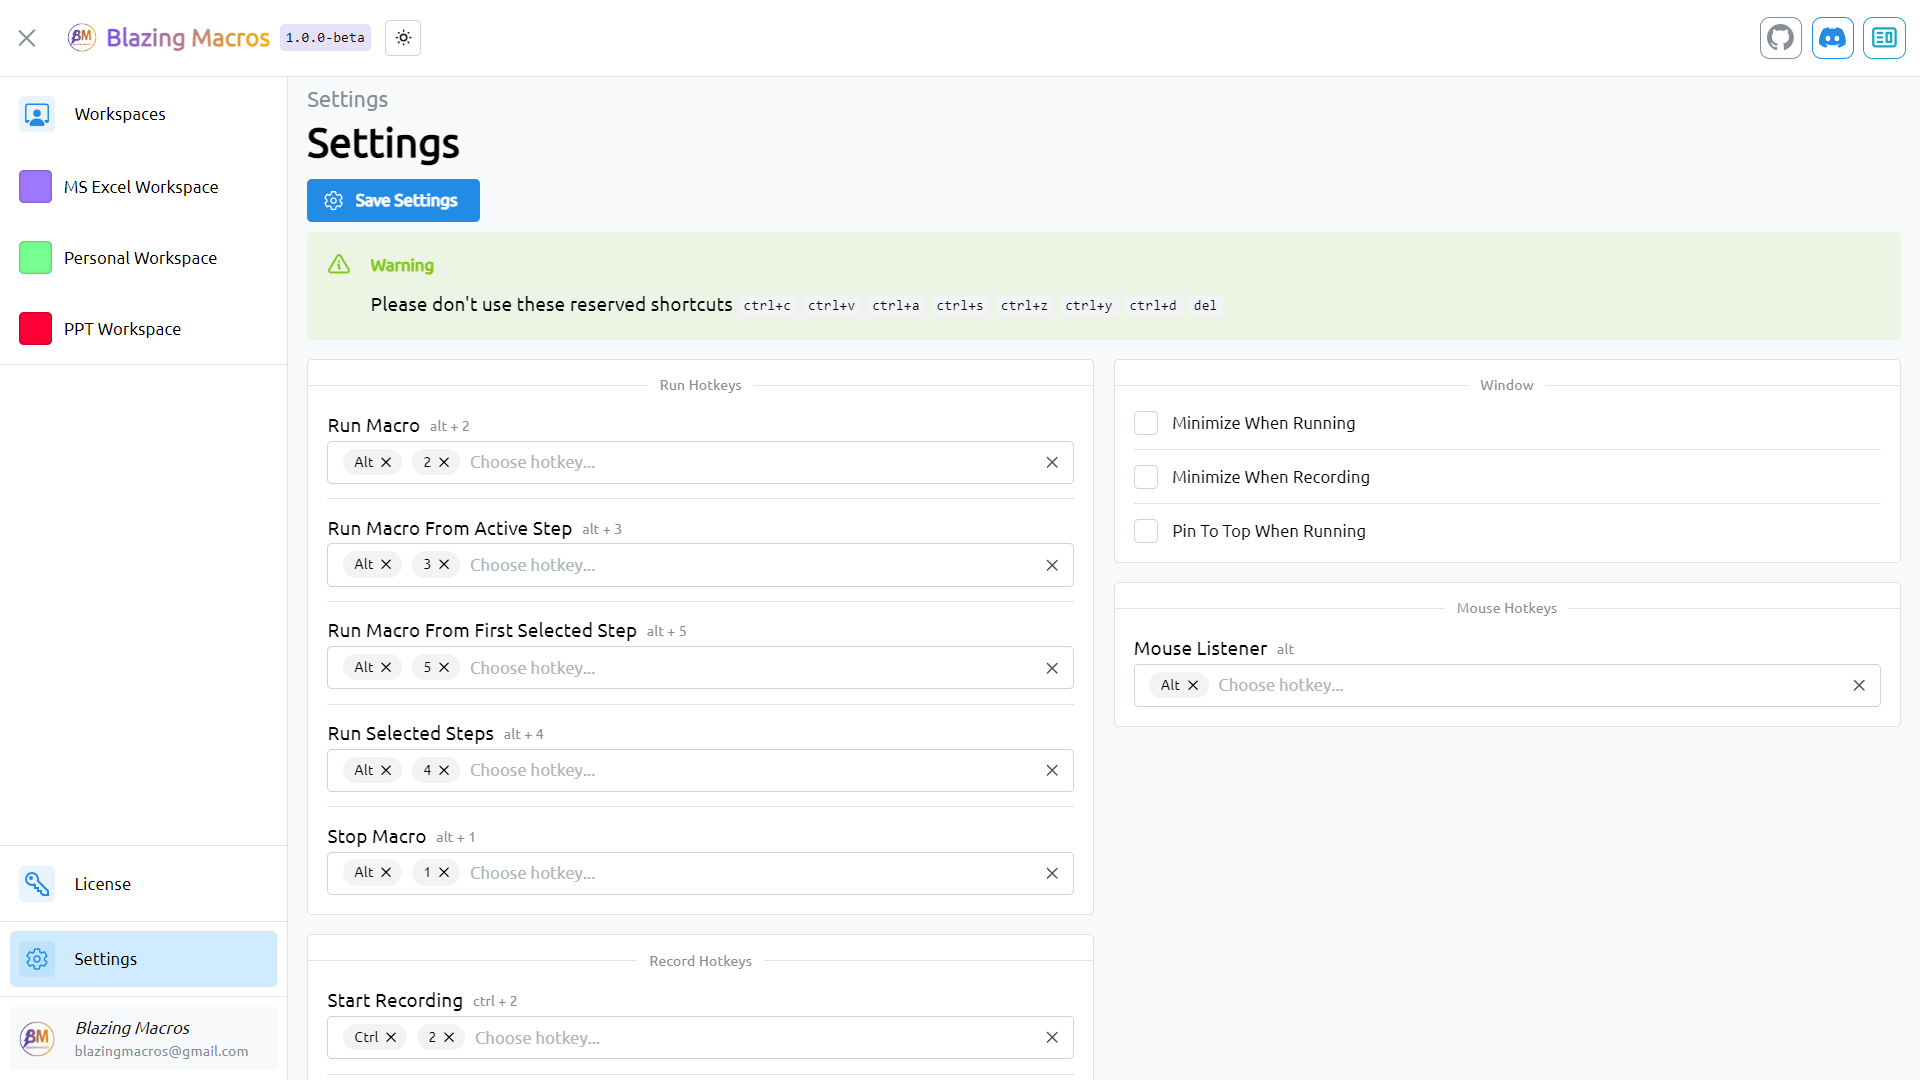Remove Ctrl from Start Recording hotkey
Viewport: 1920px width, 1080px height.
click(391, 1038)
